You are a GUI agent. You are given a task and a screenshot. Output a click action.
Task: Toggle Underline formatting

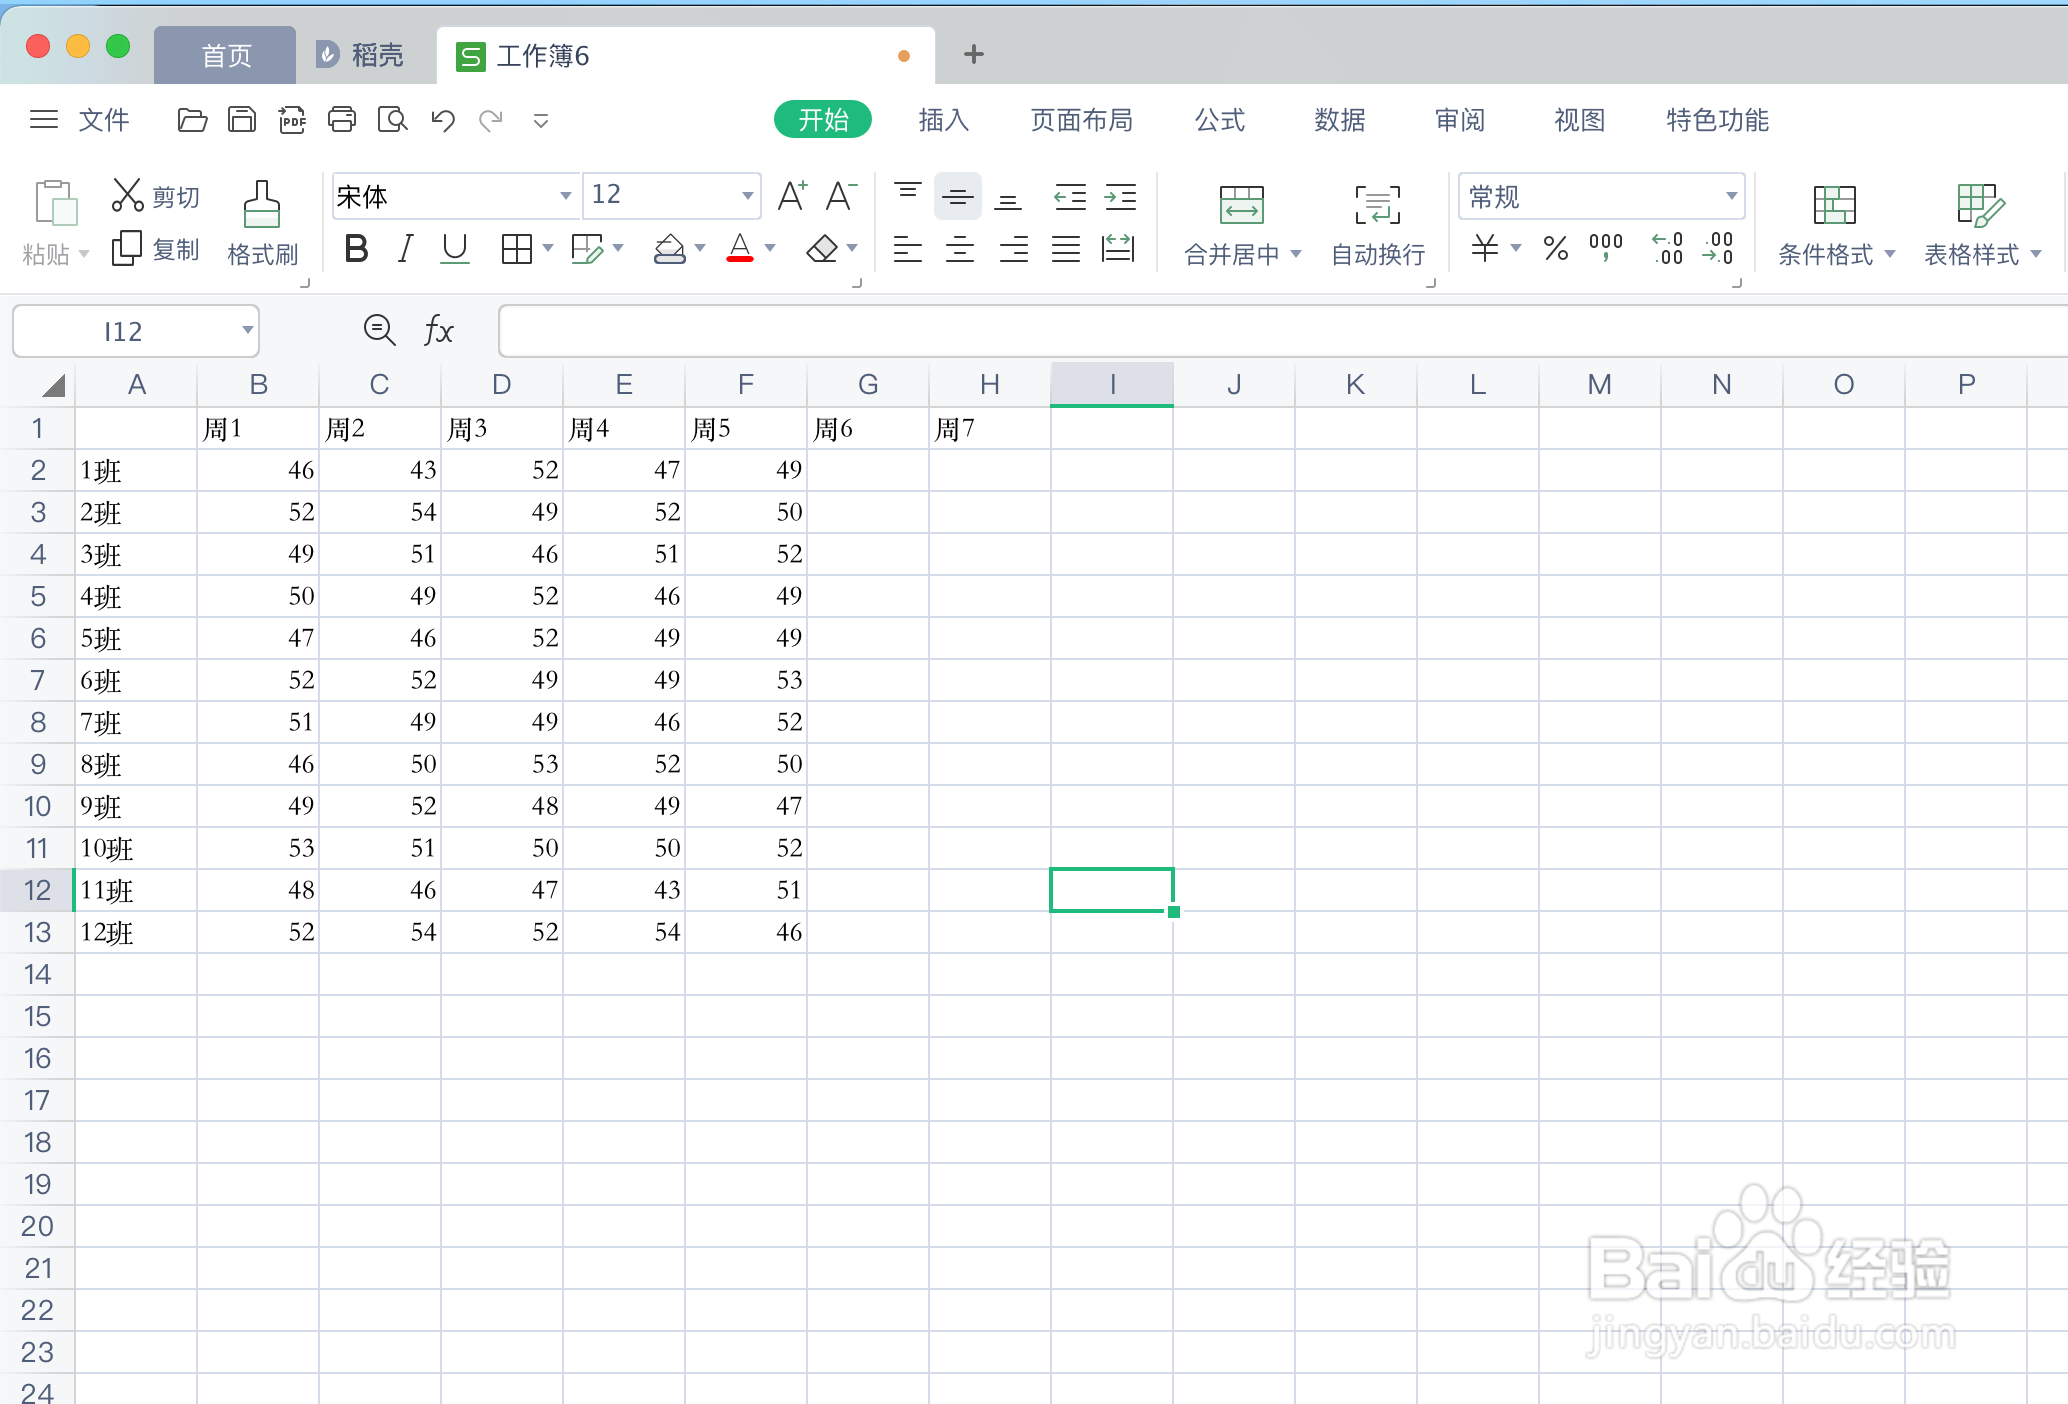pos(455,248)
